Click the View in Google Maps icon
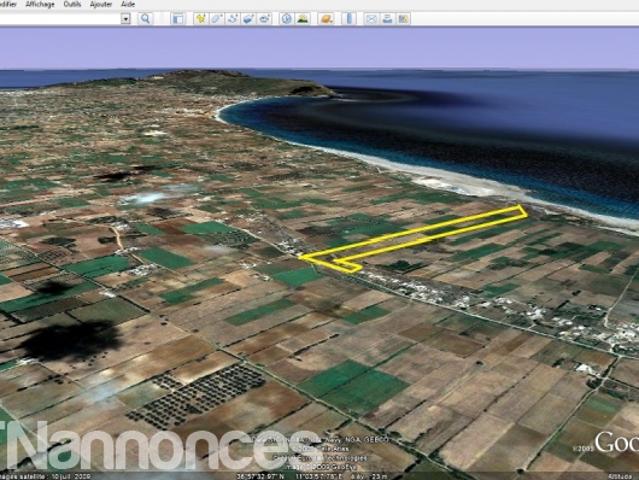 pyautogui.click(x=403, y=19)
